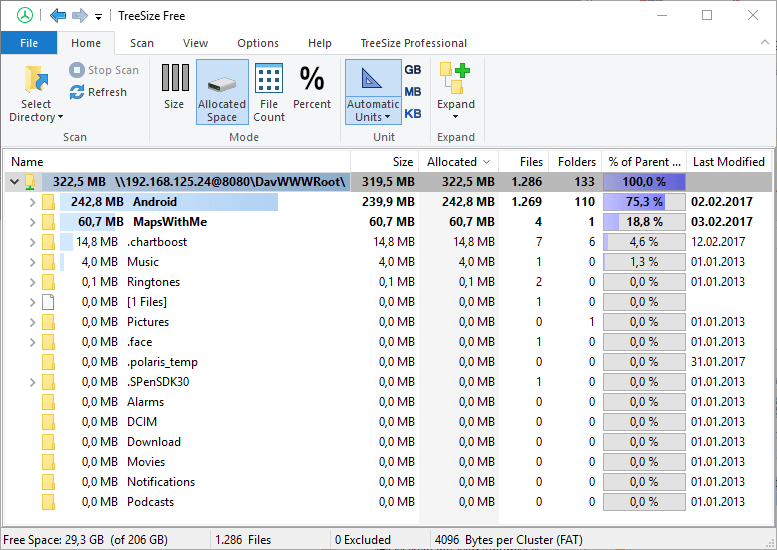Click the 18,8 % MapsWithMe percent bar
777x550 pixels.
(x=644, y=222)
